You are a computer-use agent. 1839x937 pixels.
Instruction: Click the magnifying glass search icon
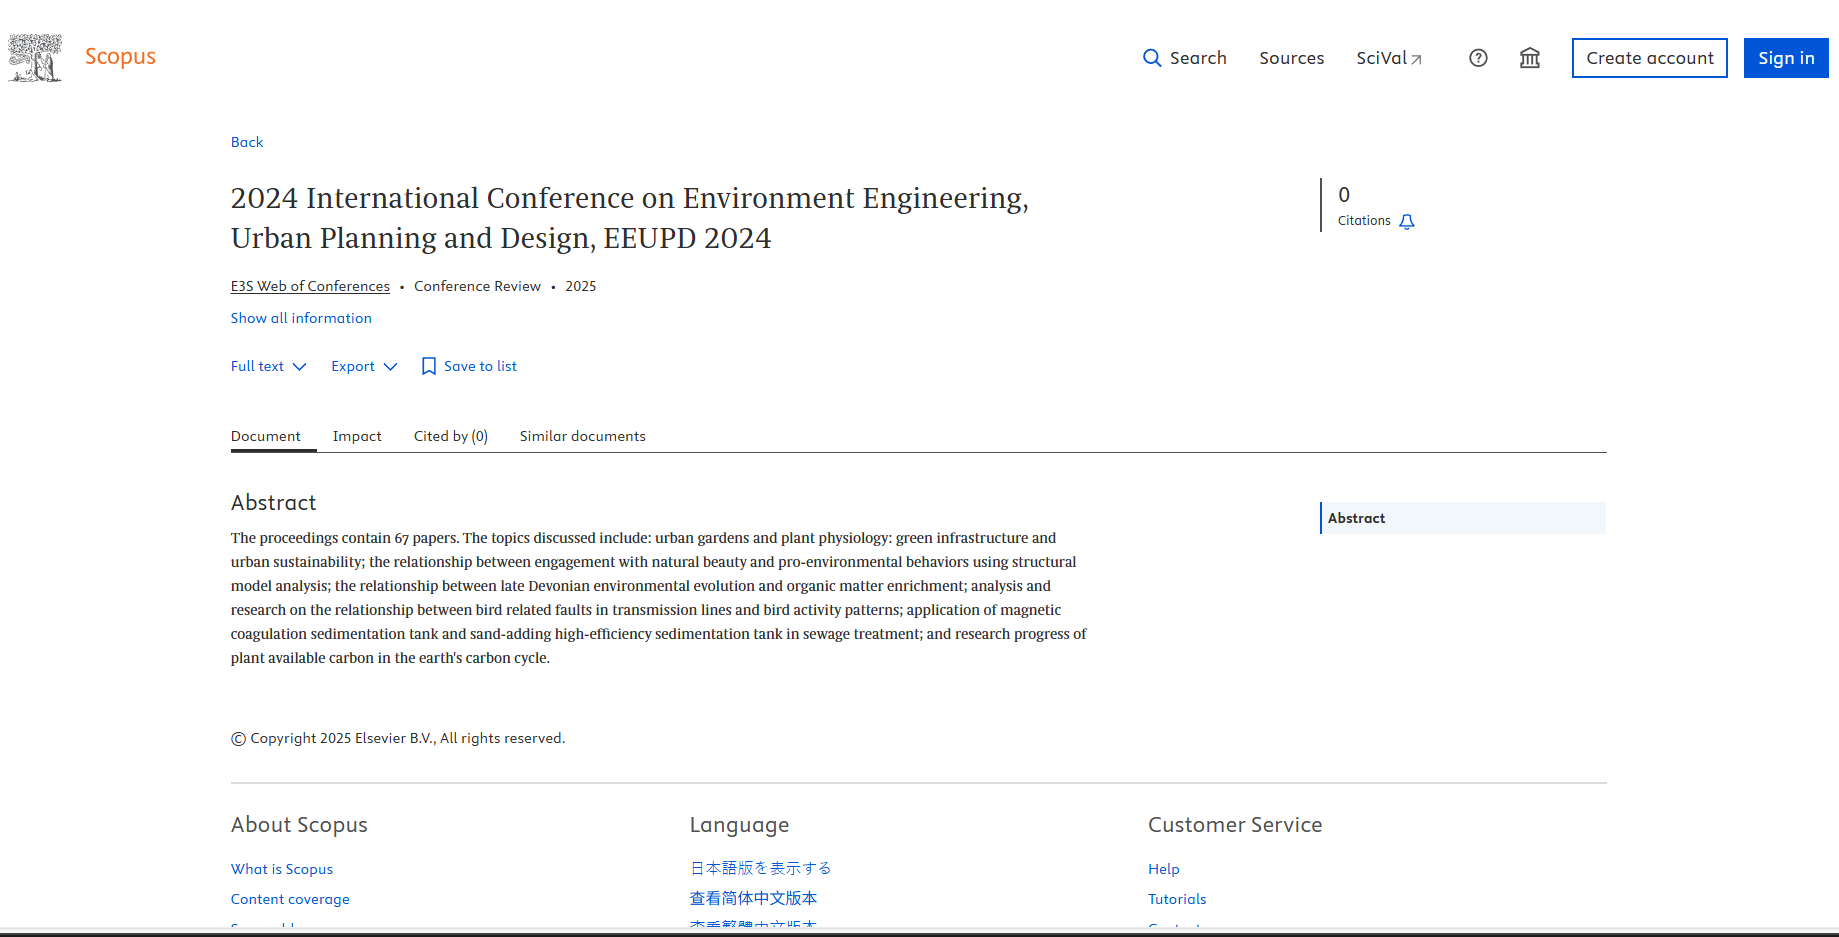click(x=1152, y=58)
